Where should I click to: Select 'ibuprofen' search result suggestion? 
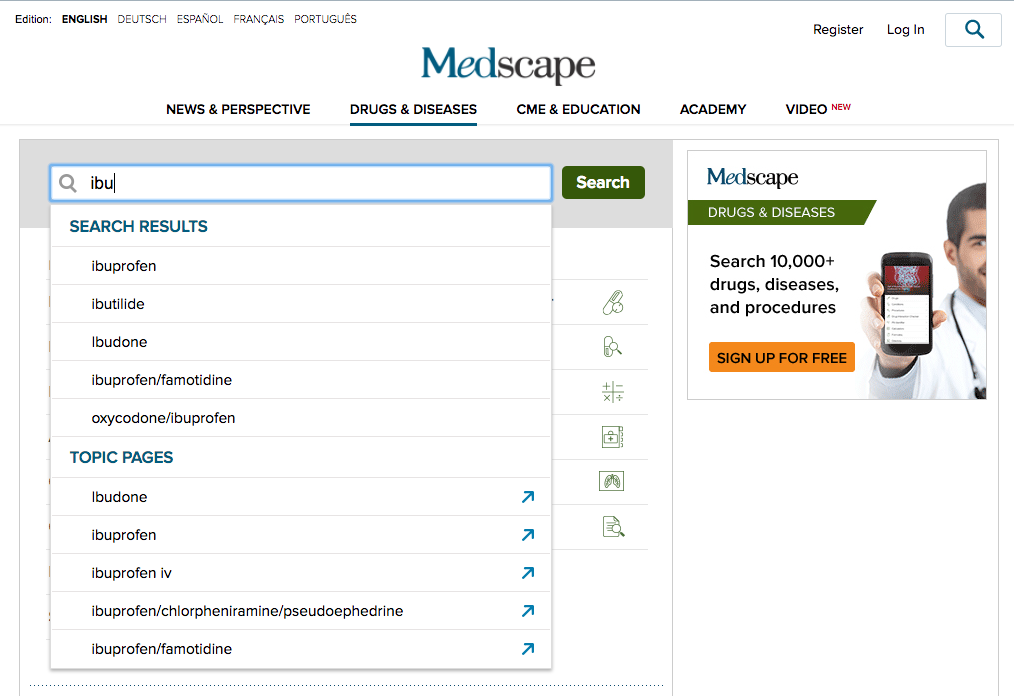(x=301, y=266)
